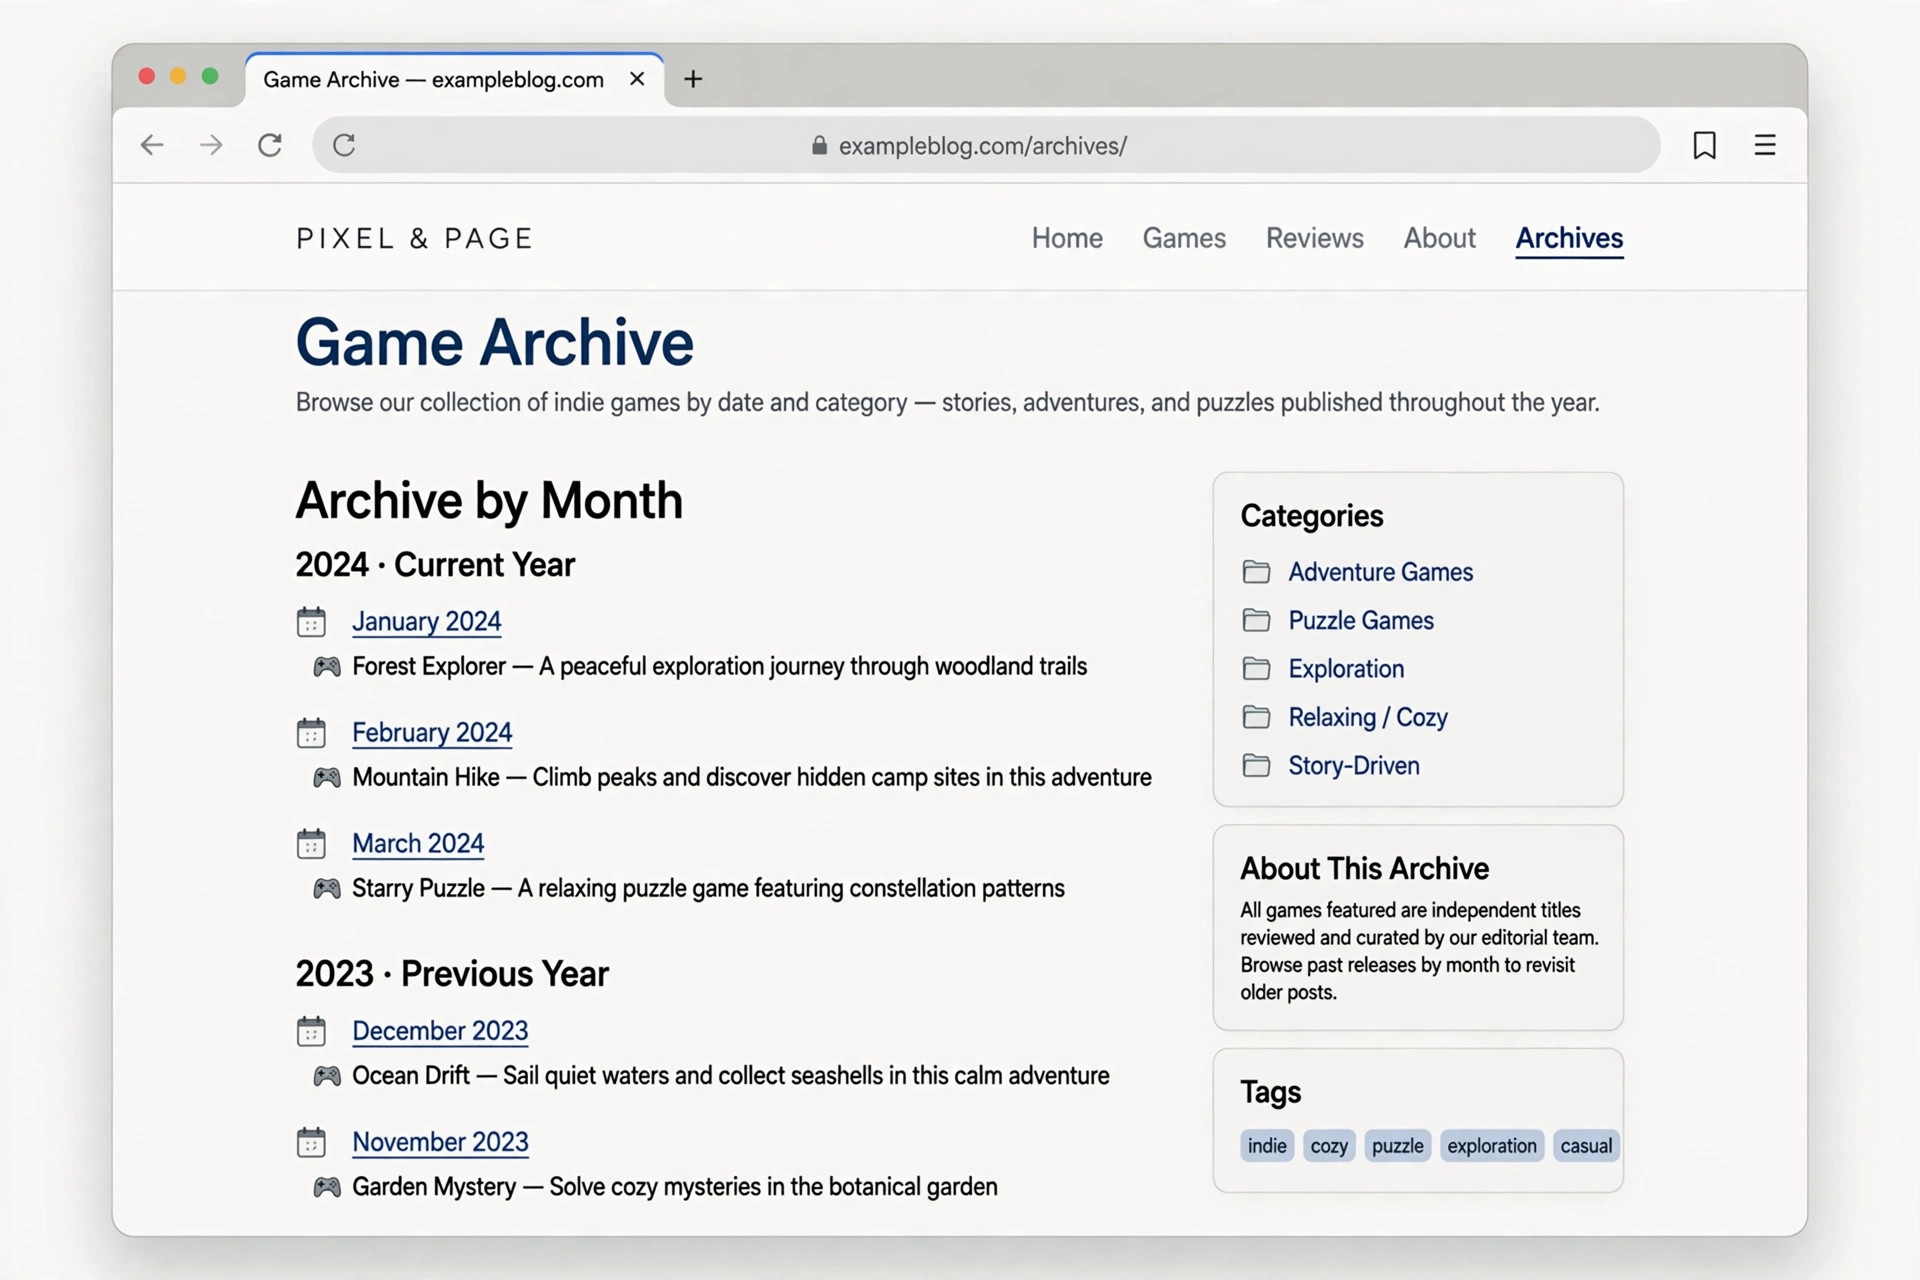Reload page using toolbar refresh icon
Viewport: 1920px width, 1280px height.
point(270,145)
